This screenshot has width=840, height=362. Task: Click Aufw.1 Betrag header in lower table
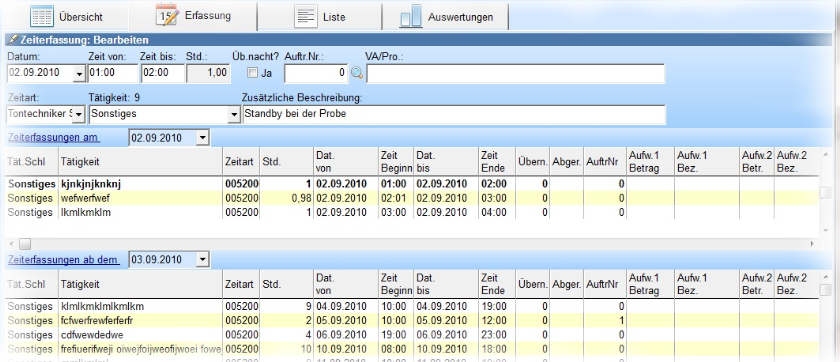pyautogui.click(x=651, y=284)
